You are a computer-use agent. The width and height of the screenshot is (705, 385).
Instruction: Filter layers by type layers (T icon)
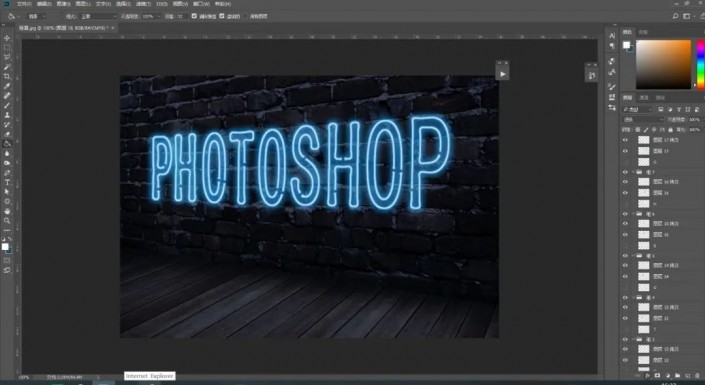point(678,109)
